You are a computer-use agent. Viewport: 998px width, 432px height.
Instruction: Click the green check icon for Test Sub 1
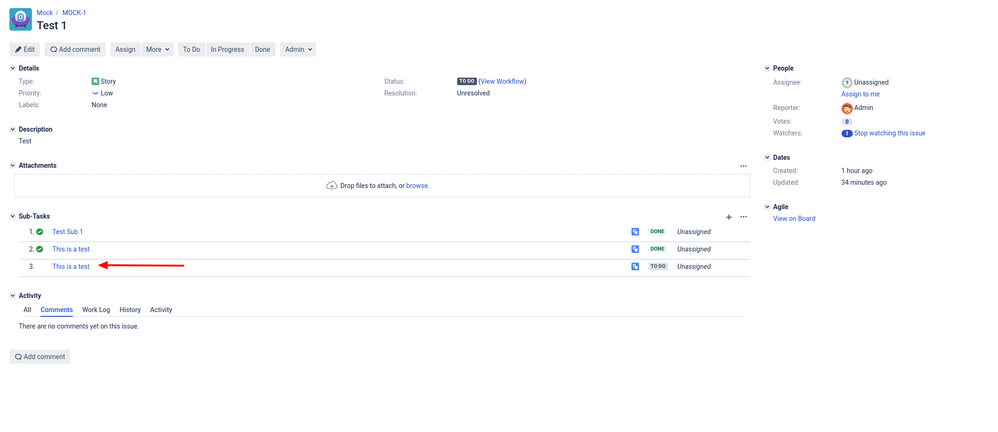[x=39, y=232]
